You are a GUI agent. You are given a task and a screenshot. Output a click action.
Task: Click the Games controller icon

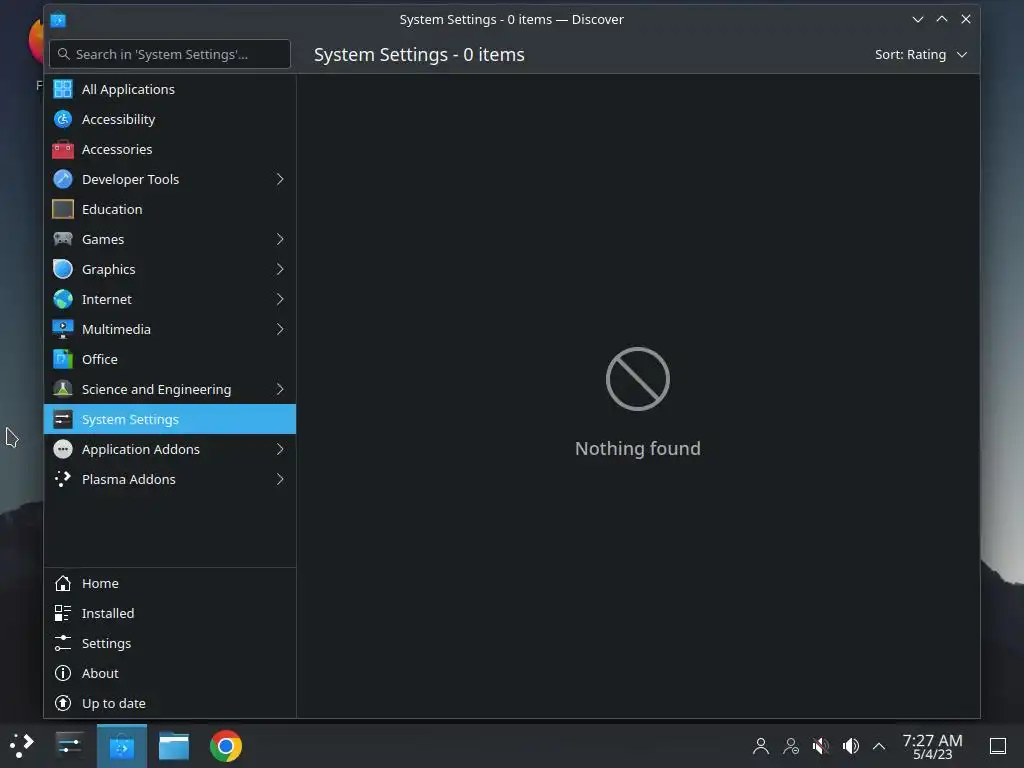click(63, 239)
